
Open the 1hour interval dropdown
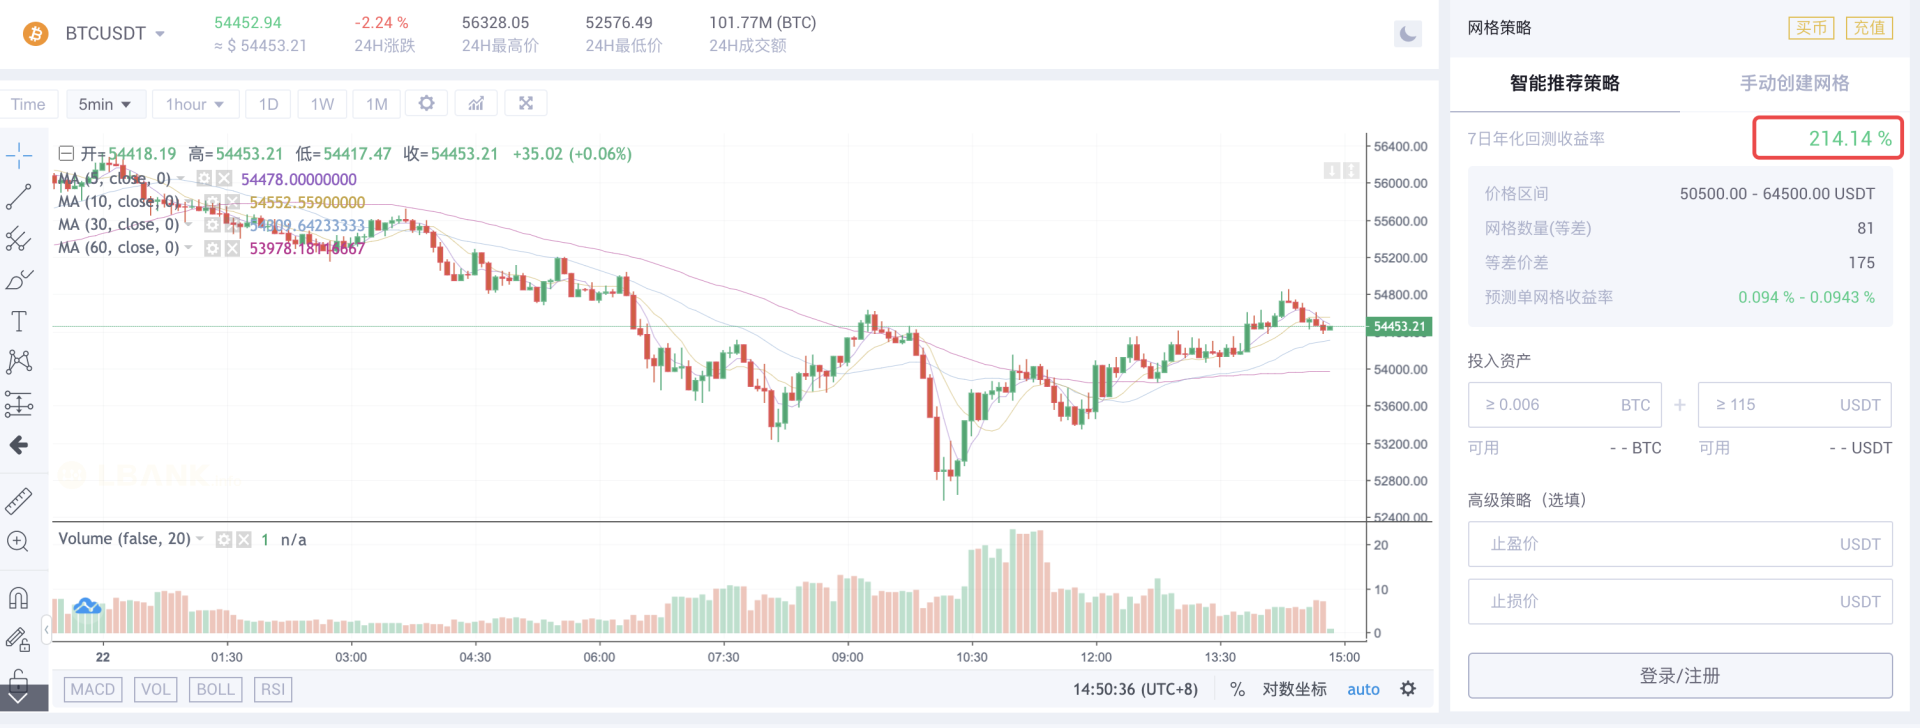(x=195, y=103)
